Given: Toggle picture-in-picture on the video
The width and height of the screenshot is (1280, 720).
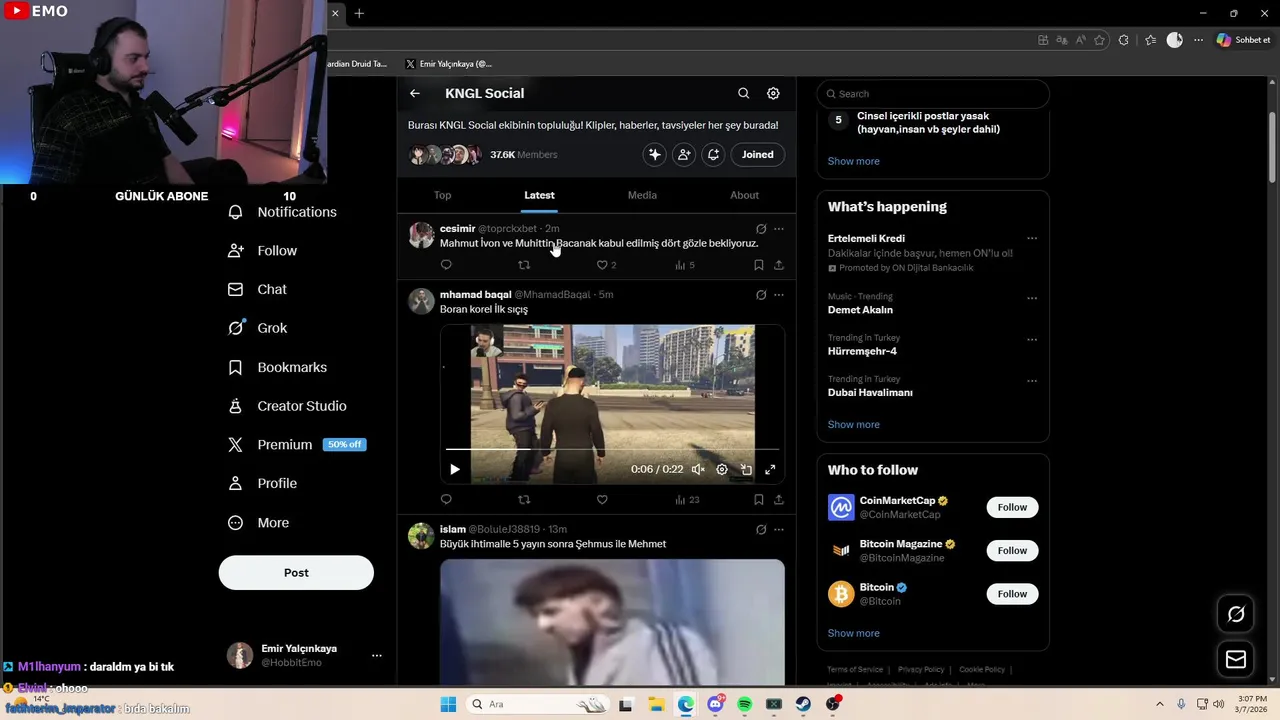Looking at the screenshot, I should pyautogui.click(x=746, y=469).
